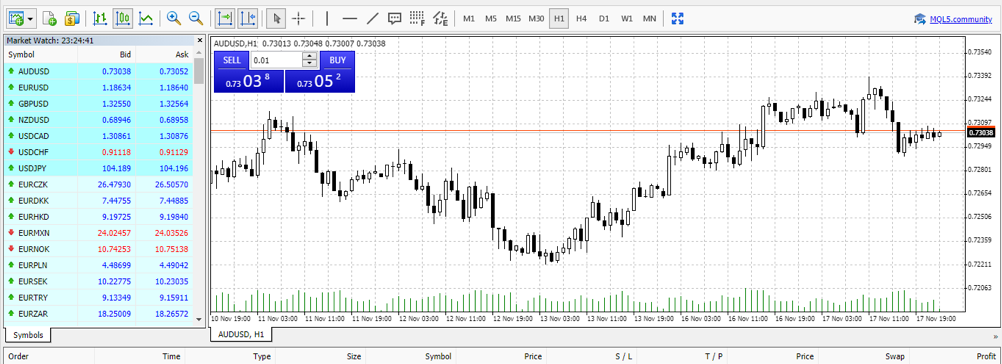Click Market Watch scrollbar up arrow

tap(199, 53)
